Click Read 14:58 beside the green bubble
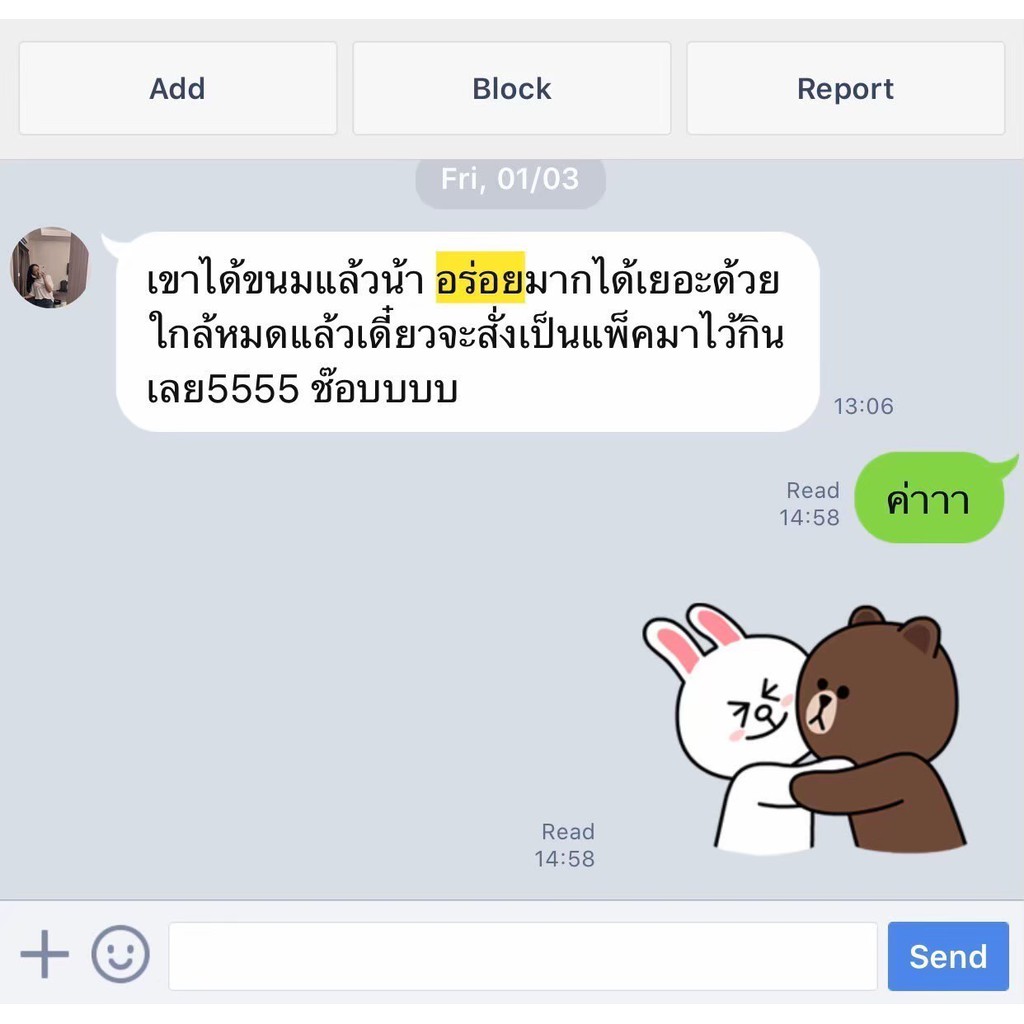Screen dimensions: 1024x1024 (810, 504)
